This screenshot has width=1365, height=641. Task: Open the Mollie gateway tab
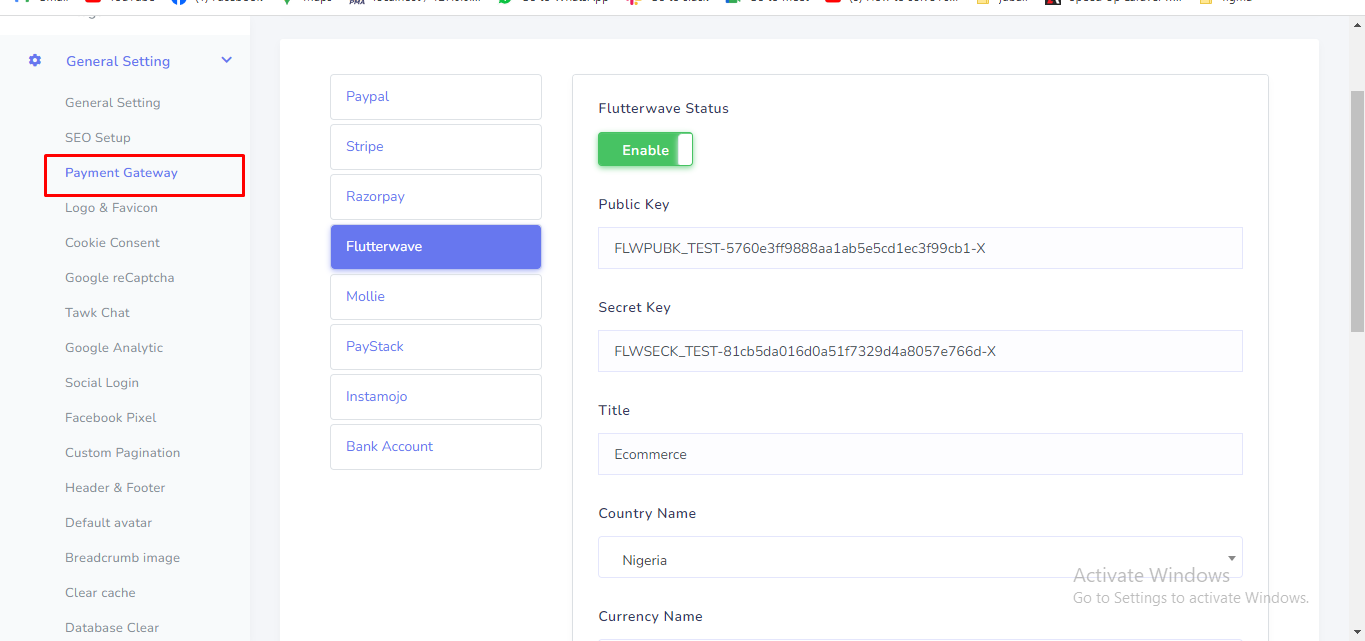pyautogui.click(x=435, y=297)
